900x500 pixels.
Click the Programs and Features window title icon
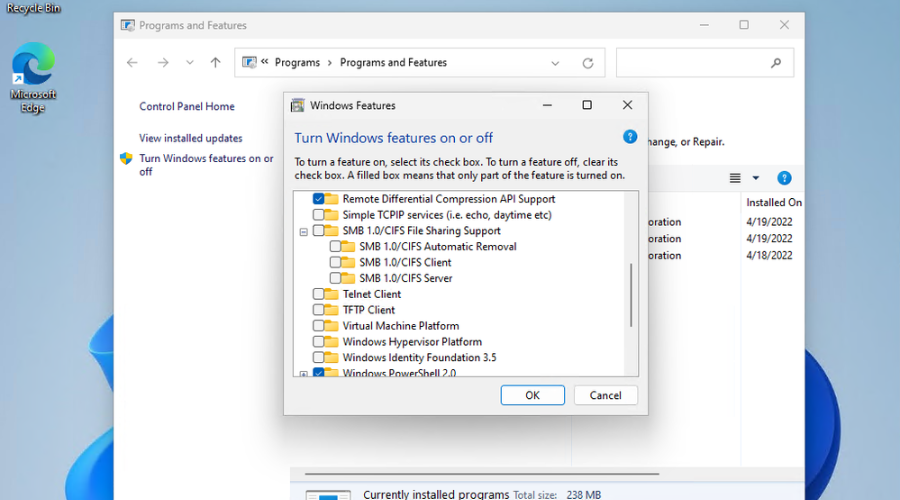[127, 25]
